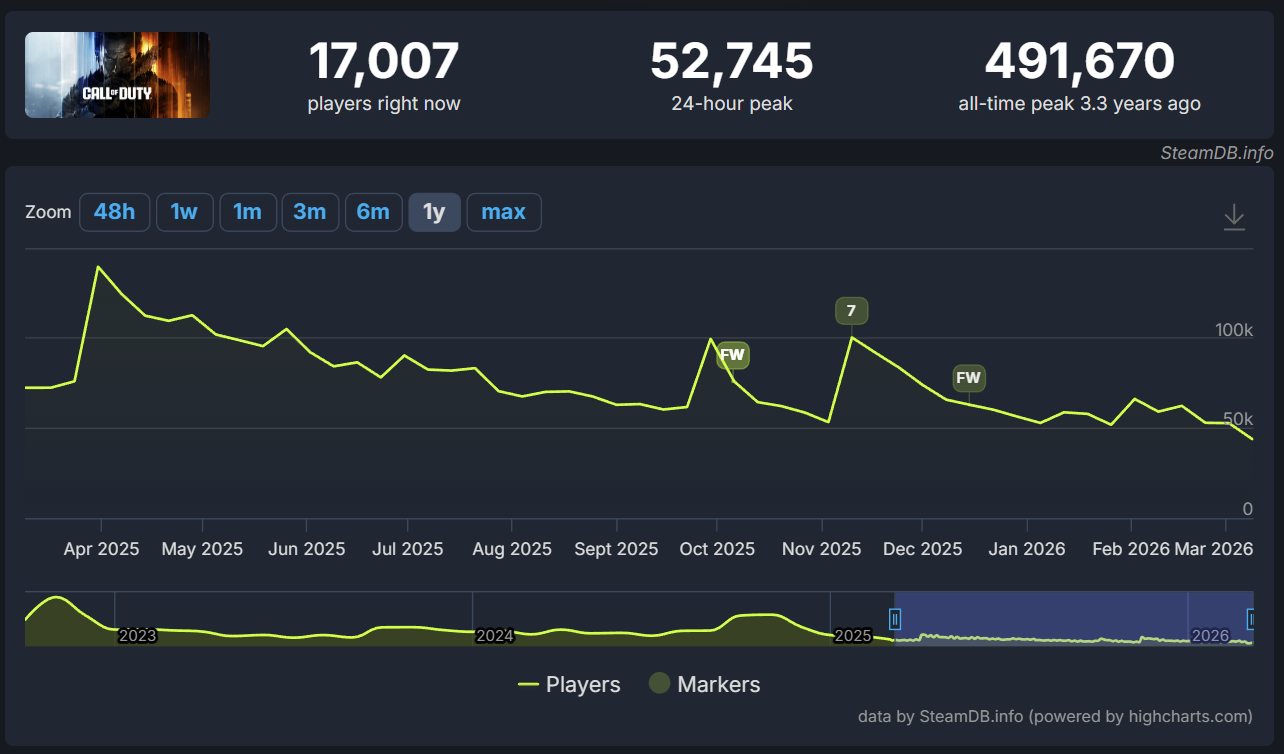Click the May 2025 axis label
Screen dimensions: 1284x754
click(202, 549)
